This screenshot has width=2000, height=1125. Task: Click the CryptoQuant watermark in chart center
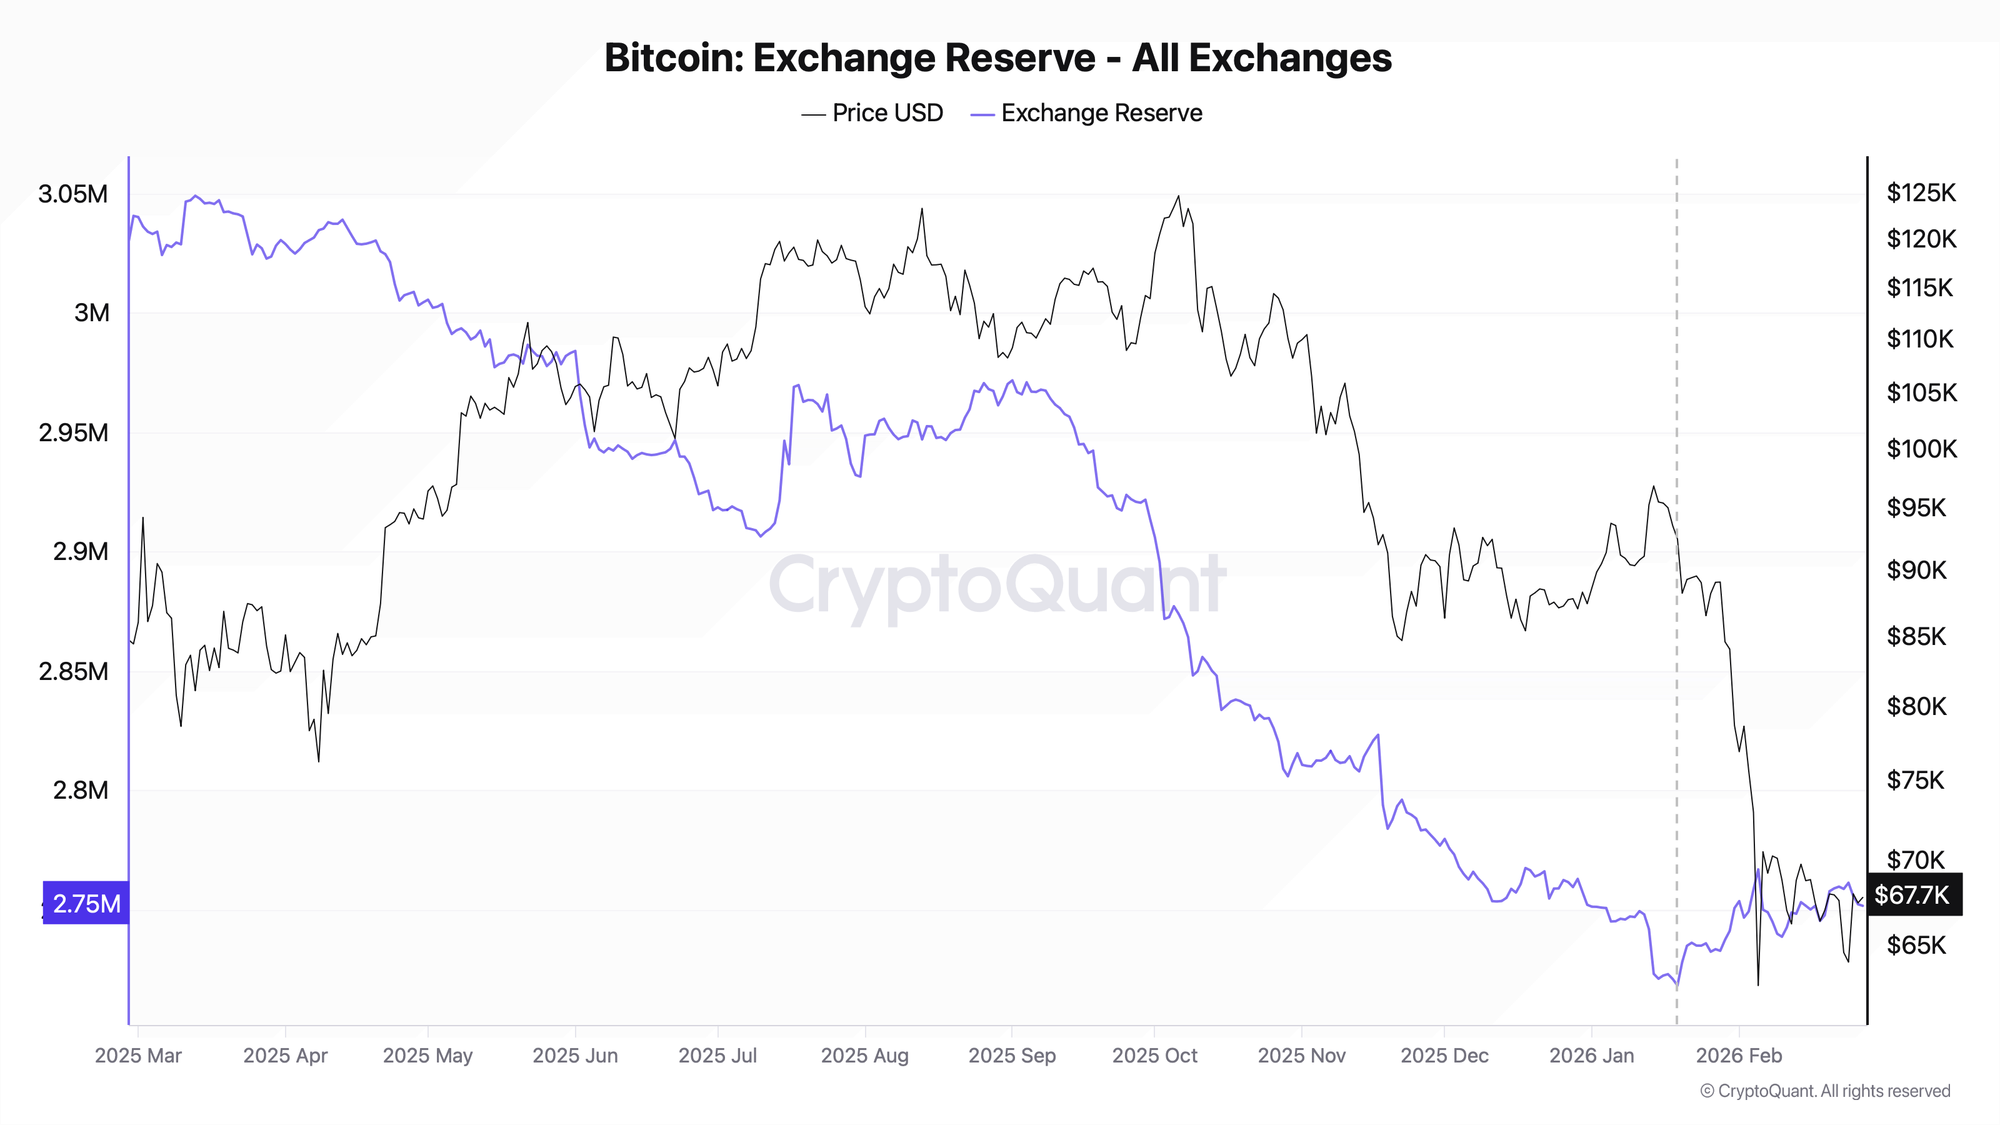[997, 585]
